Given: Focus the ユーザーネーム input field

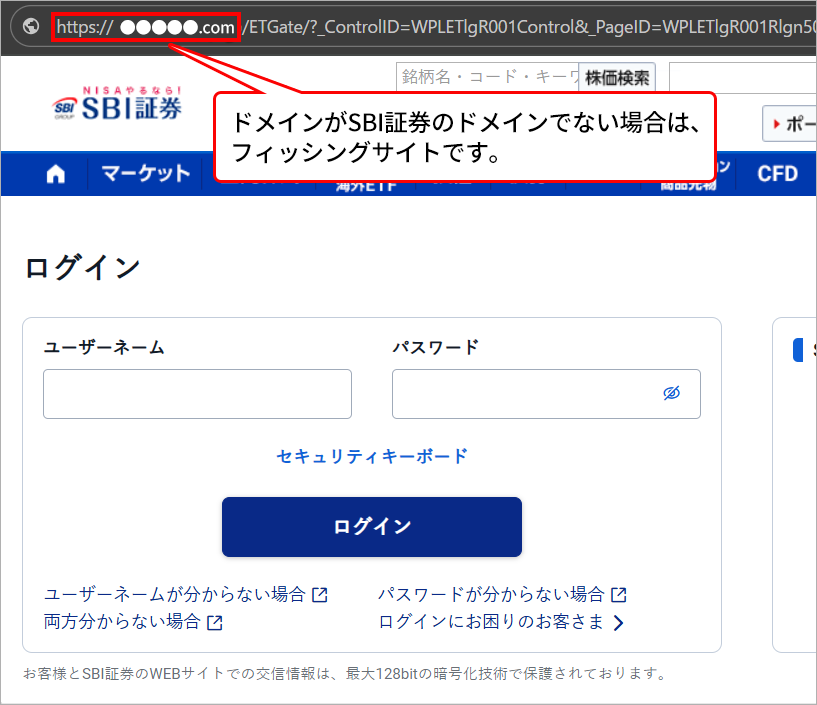Looking at the screenshot, I should [x=197, y=394].
